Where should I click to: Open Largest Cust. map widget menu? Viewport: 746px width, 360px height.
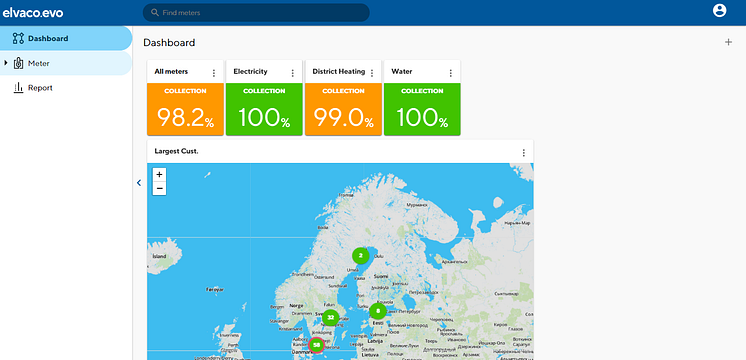pos(524,153)
